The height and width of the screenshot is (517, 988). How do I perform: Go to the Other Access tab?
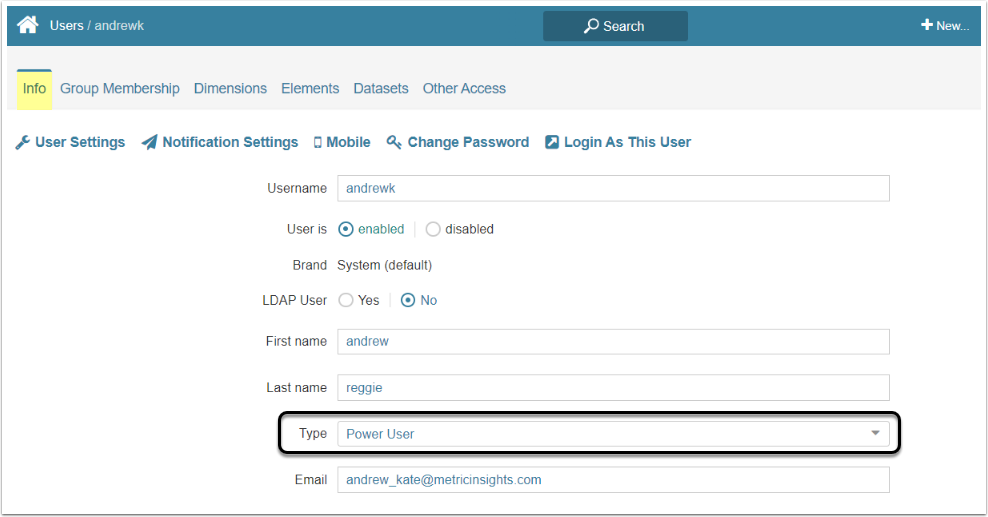(x=464, y=88)
